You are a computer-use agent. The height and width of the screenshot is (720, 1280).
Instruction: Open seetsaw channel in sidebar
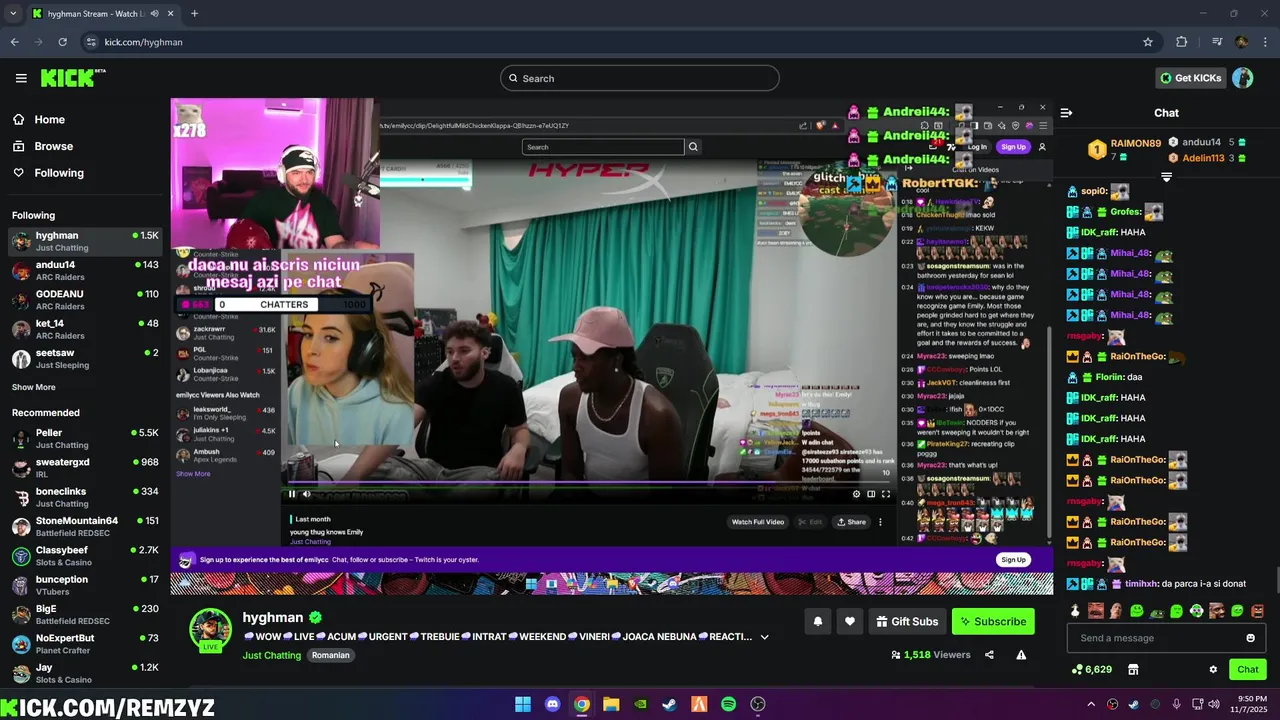[x=84, y=359]
